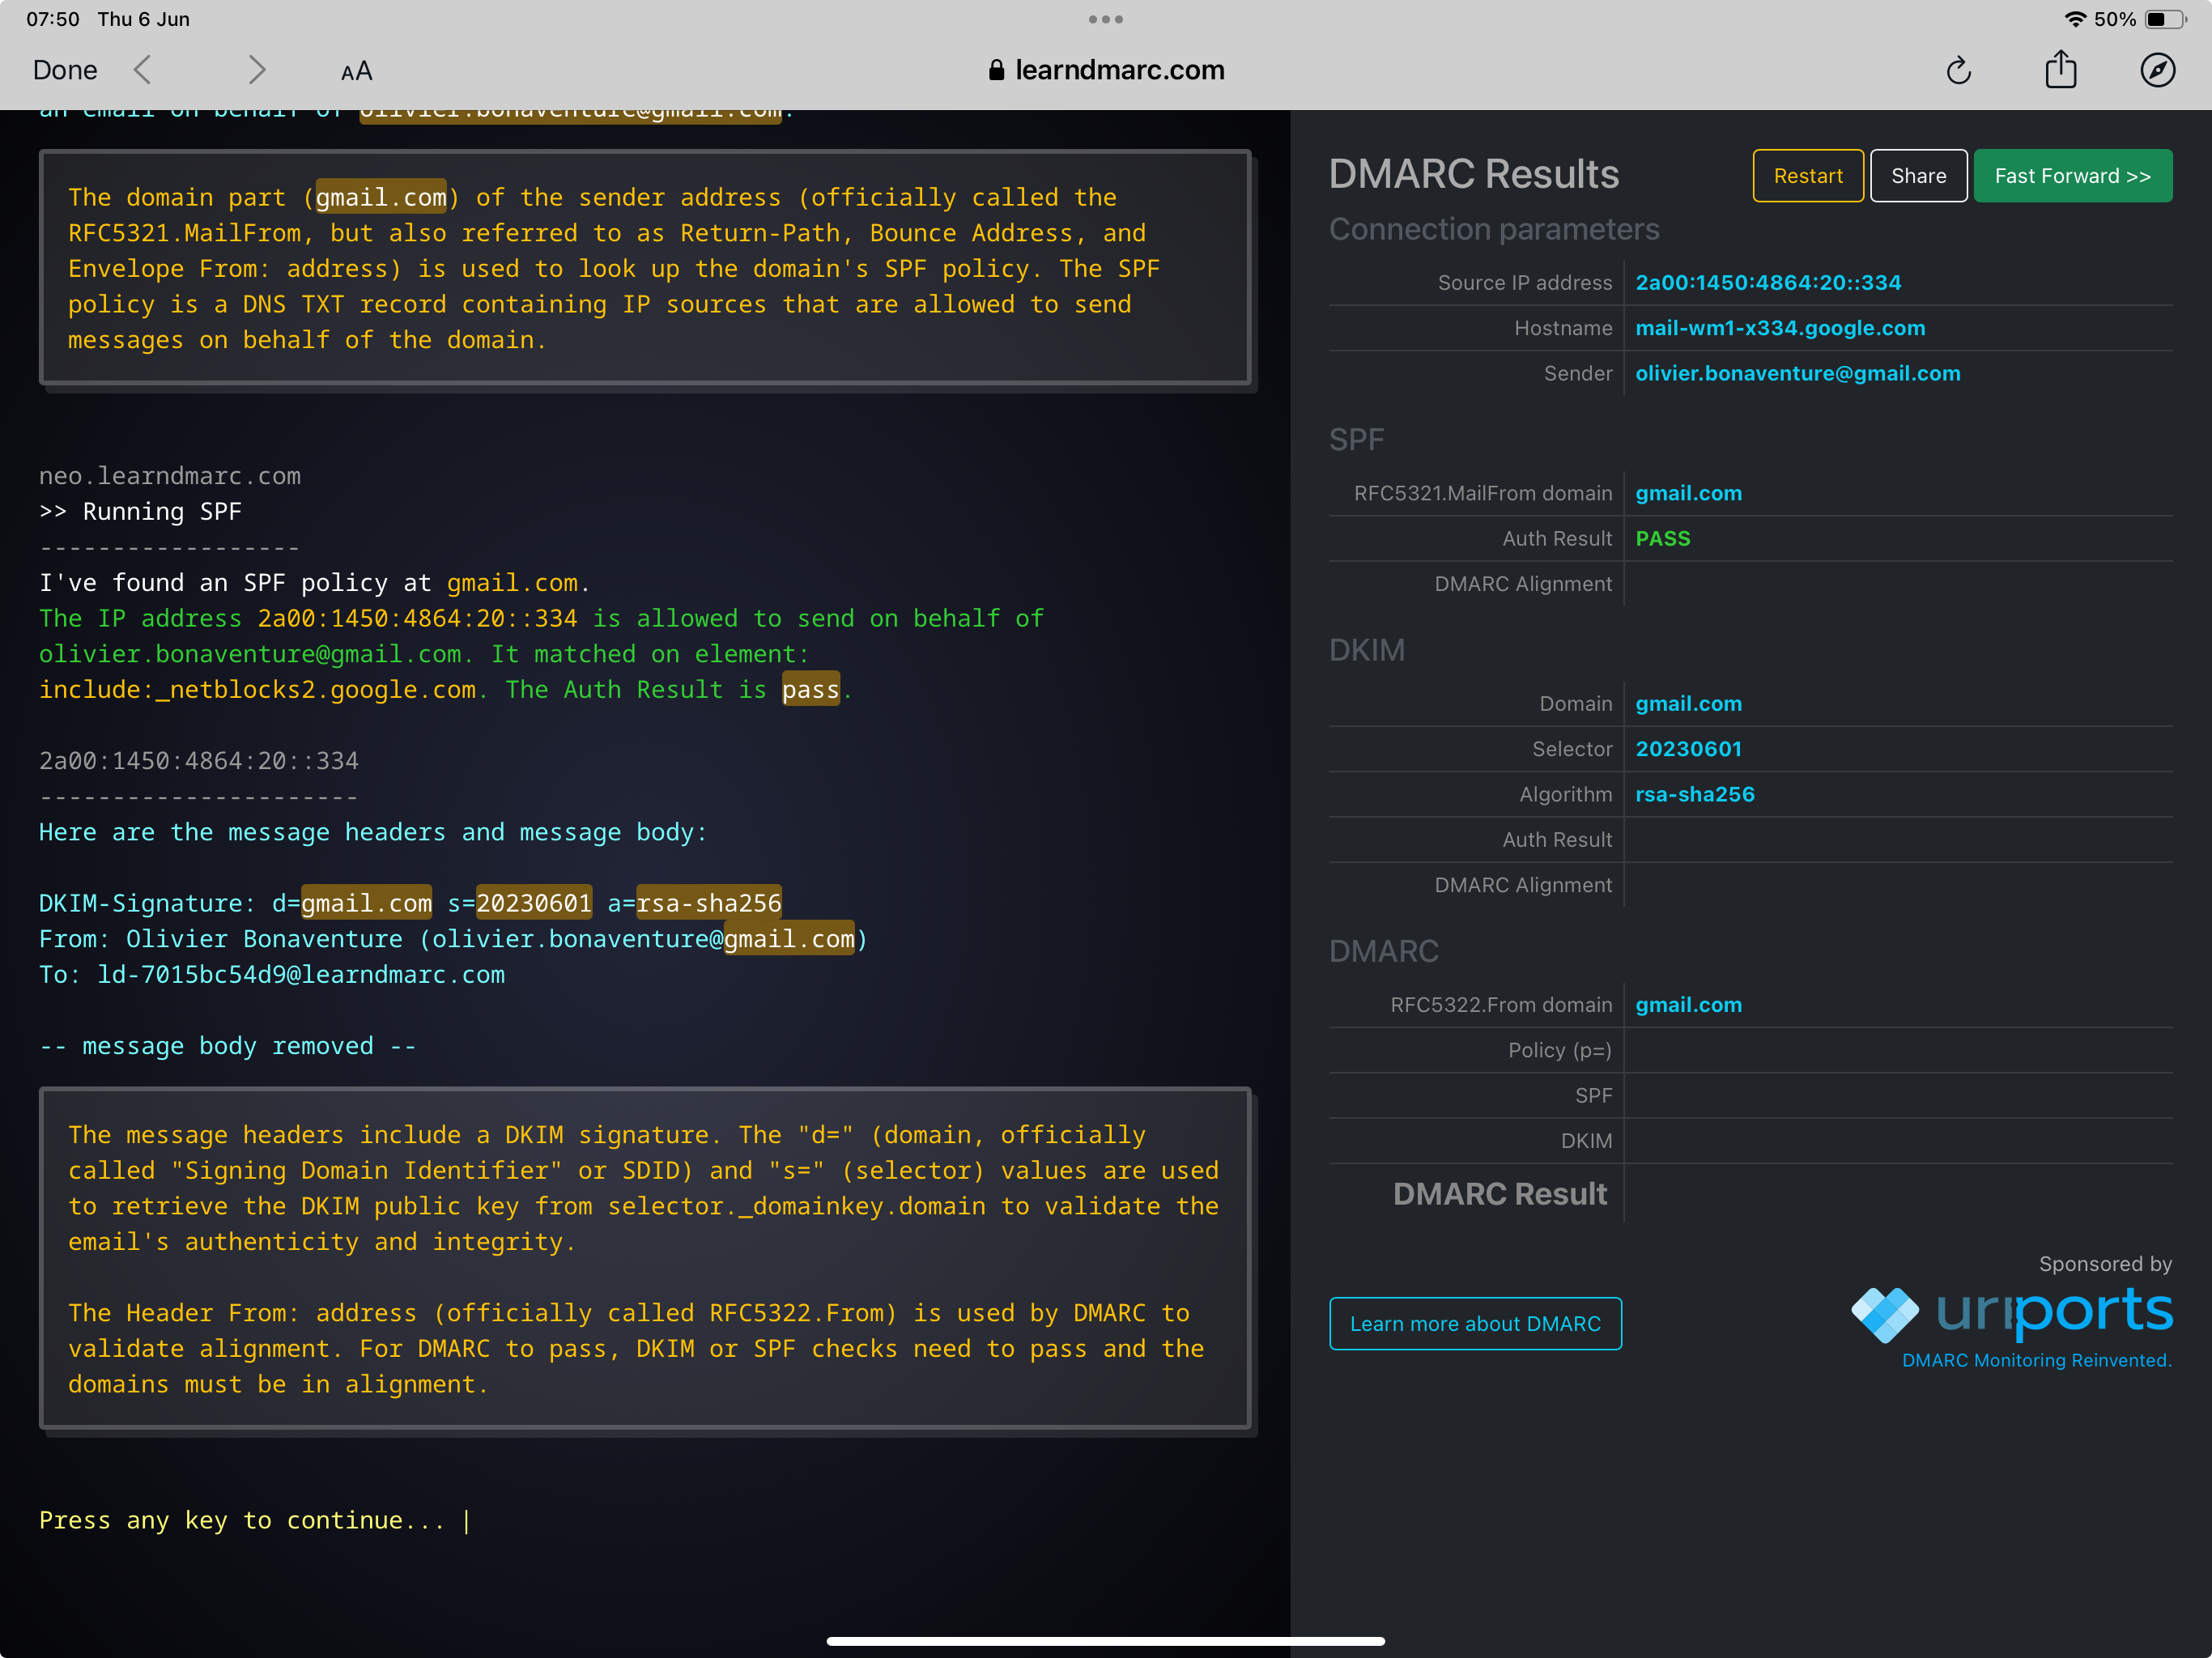Select source IP 2a00:1450:4864:20::334 value

[1768, 283]
